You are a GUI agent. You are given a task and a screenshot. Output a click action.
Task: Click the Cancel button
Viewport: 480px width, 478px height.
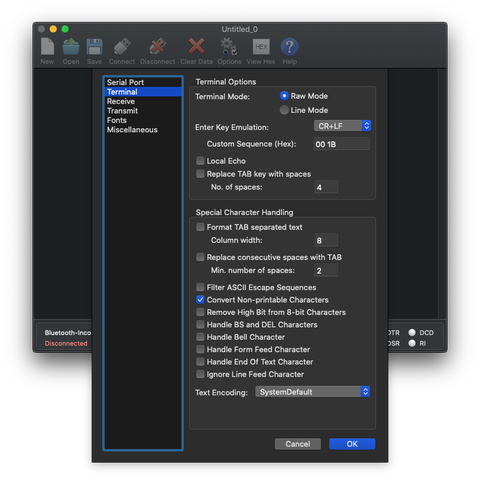(298, 444)
